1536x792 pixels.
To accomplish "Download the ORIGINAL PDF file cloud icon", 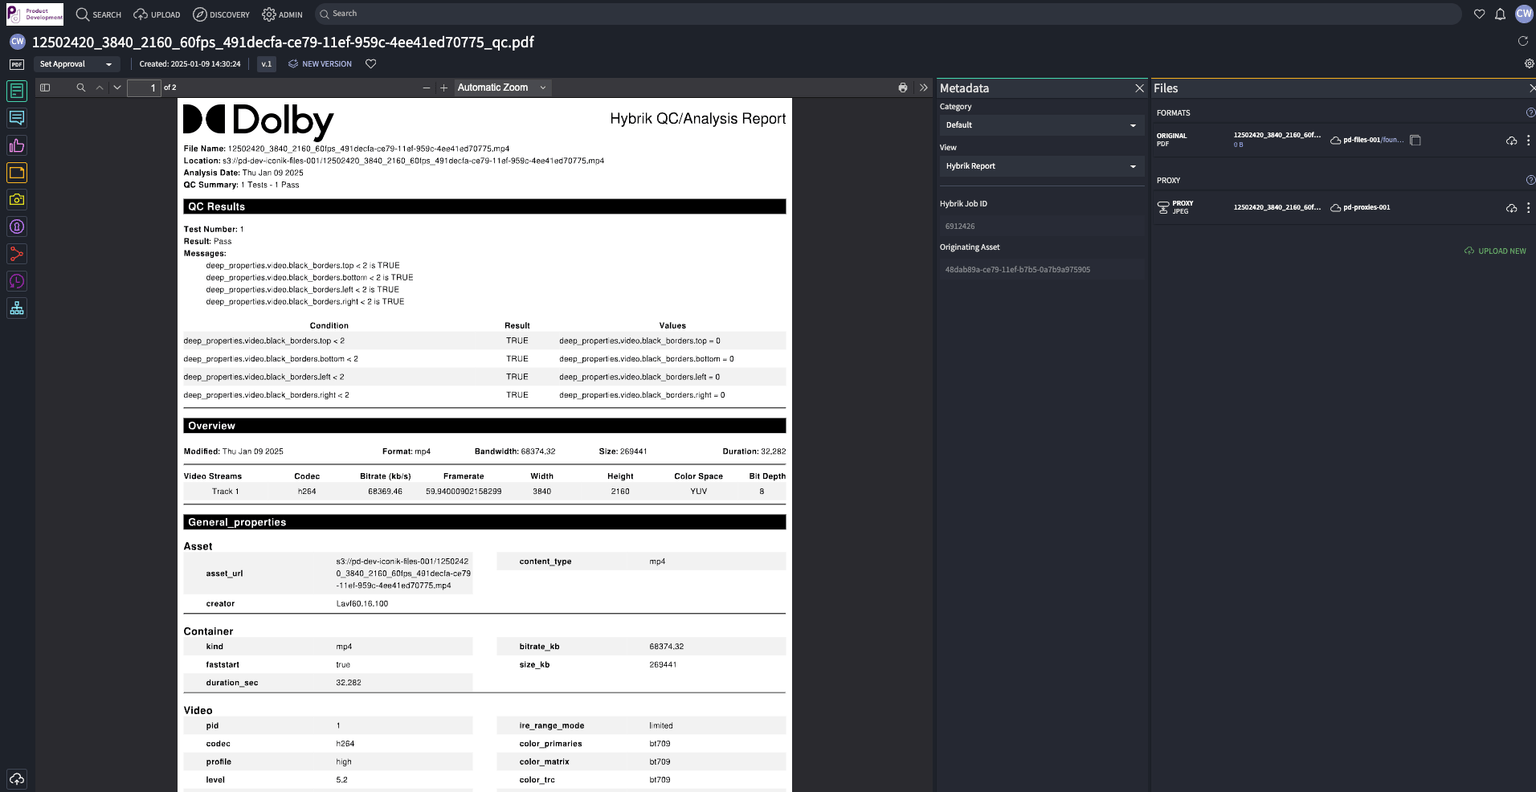I will point(1512,141).
